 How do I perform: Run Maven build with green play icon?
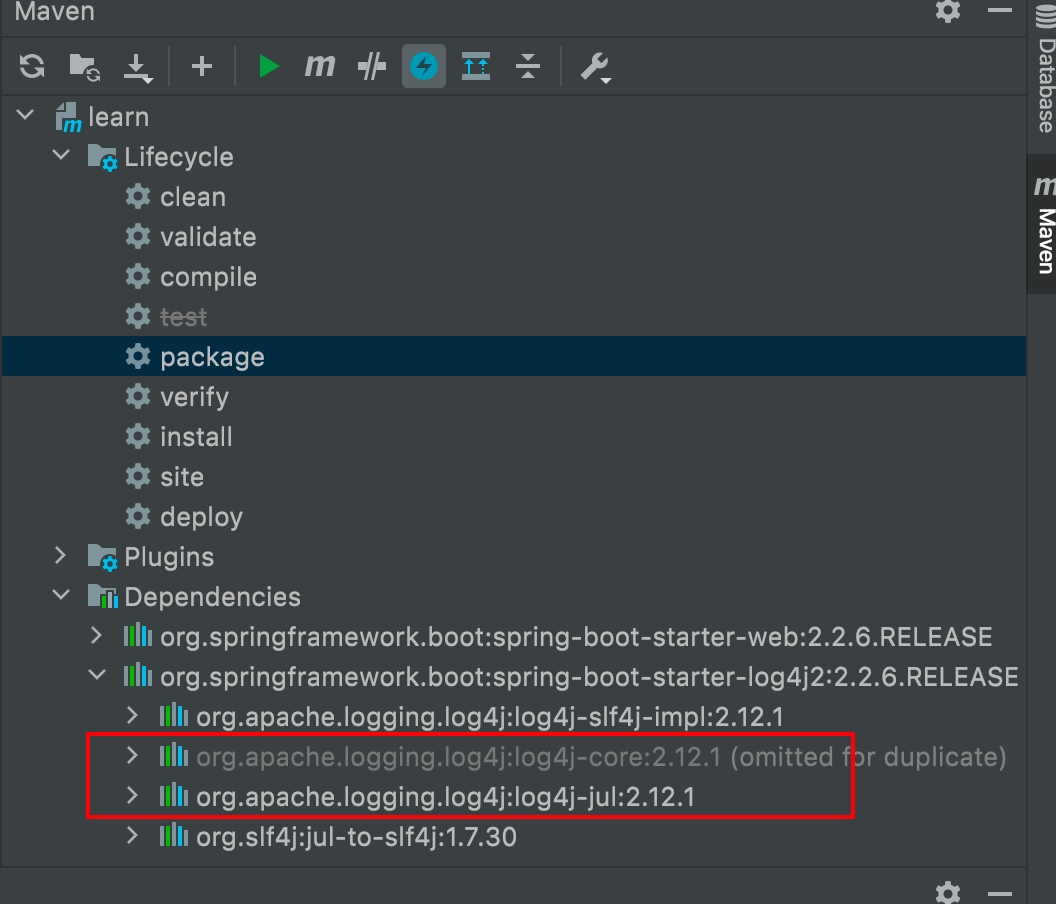[267, 66]
